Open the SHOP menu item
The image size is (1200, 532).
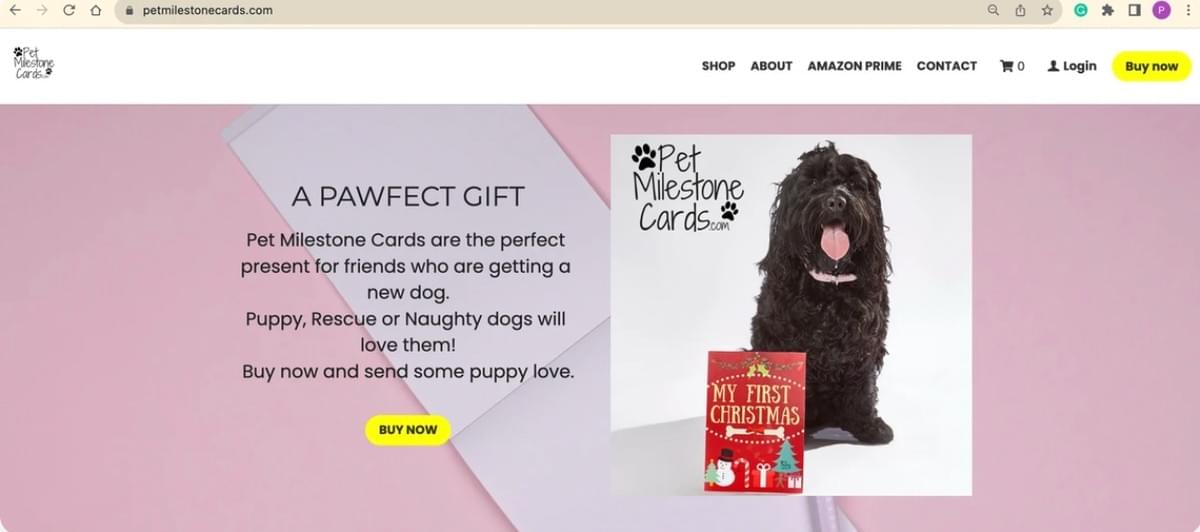click(x=718, y=66)
